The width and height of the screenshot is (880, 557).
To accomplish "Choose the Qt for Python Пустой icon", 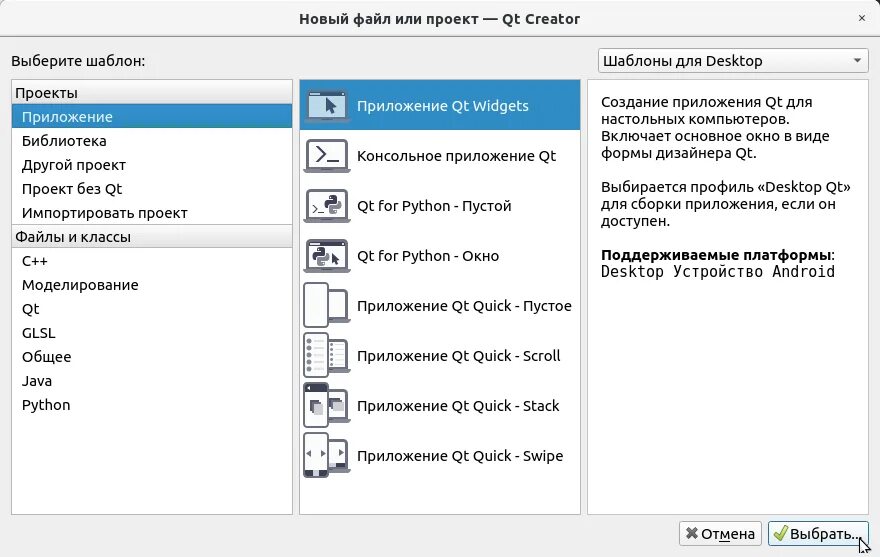I will (x=327, y=206).
